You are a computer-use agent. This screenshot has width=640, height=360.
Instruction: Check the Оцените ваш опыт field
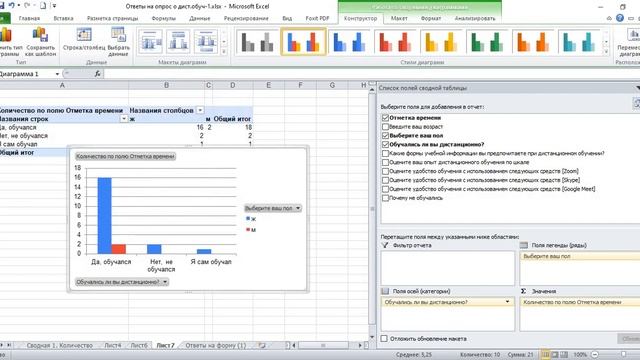point(385,162)
